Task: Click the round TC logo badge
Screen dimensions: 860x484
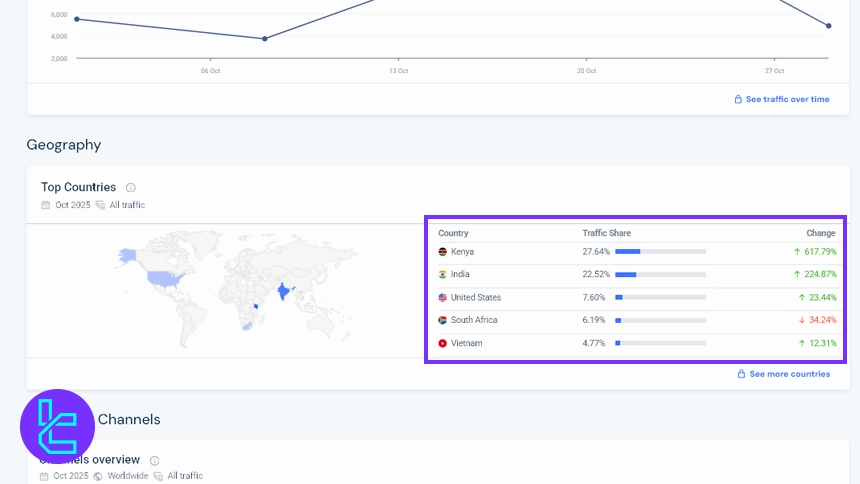Action: coord(57,426)
